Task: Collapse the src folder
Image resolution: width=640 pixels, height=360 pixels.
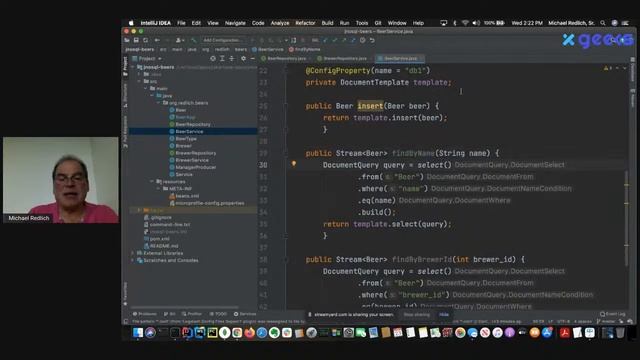Action: 140,81
